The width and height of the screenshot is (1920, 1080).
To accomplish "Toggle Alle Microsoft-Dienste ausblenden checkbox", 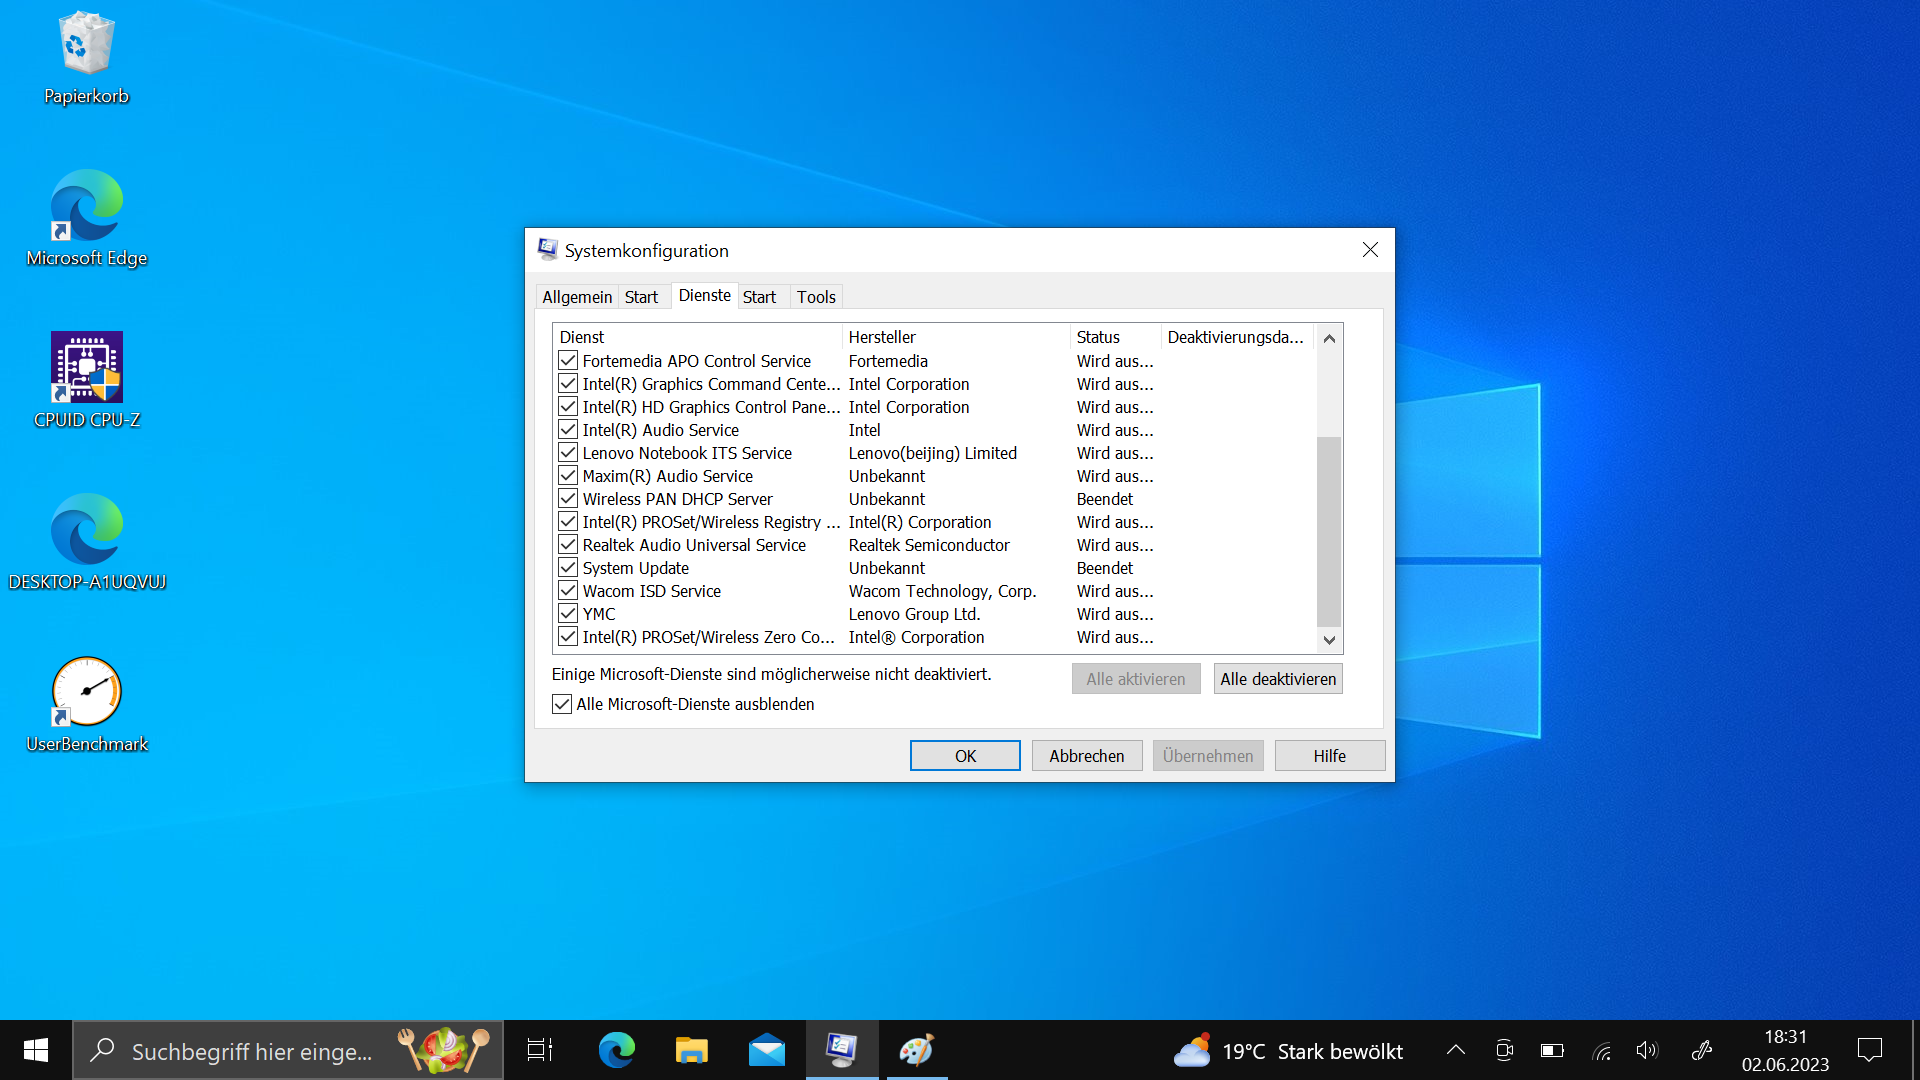I will (562, 704).
